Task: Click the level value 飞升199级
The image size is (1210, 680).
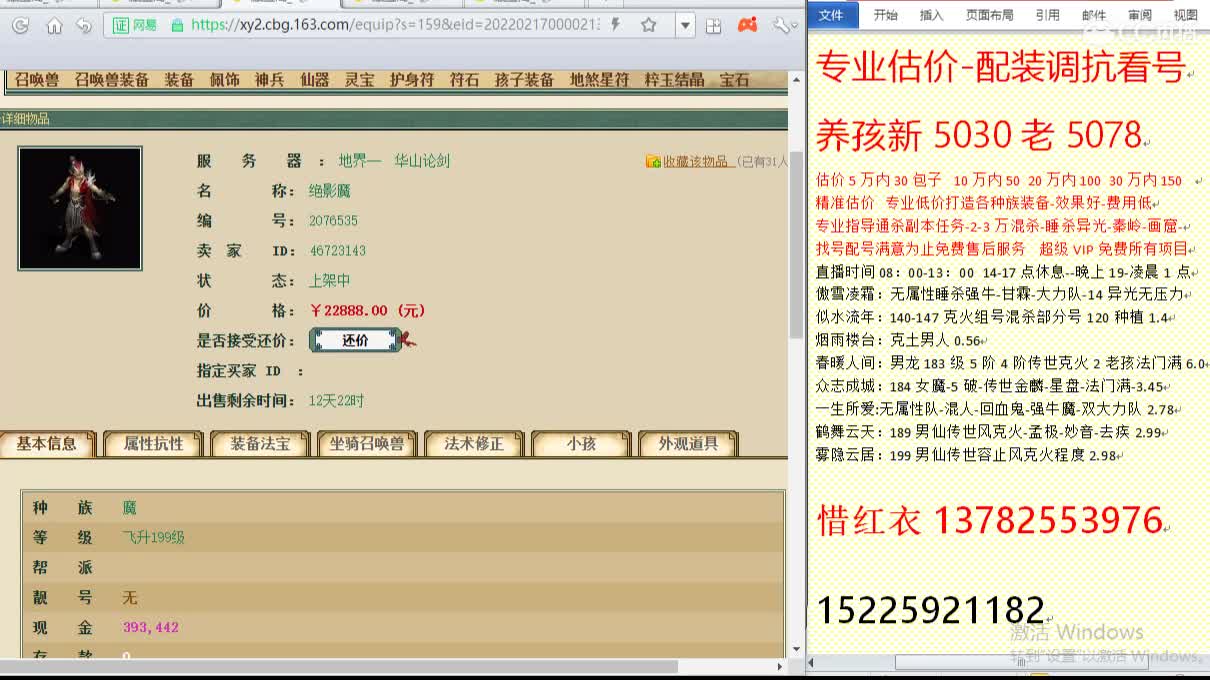Action: (x=154, y=538)
